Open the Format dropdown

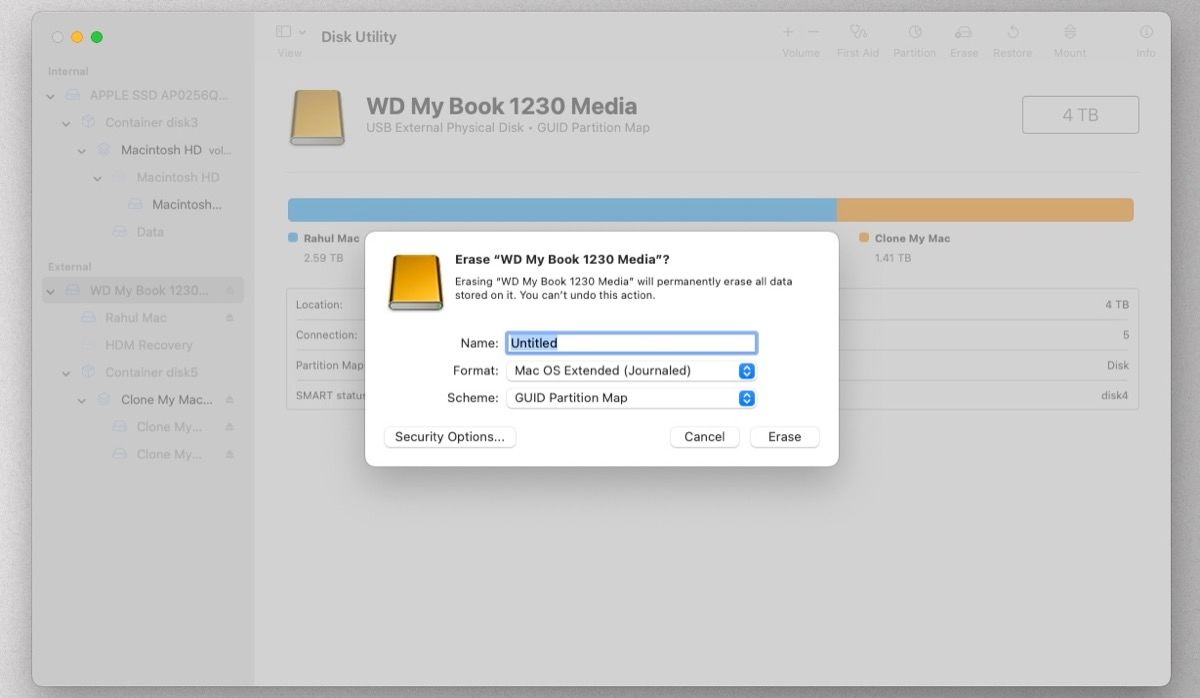[x=631, y=371]
